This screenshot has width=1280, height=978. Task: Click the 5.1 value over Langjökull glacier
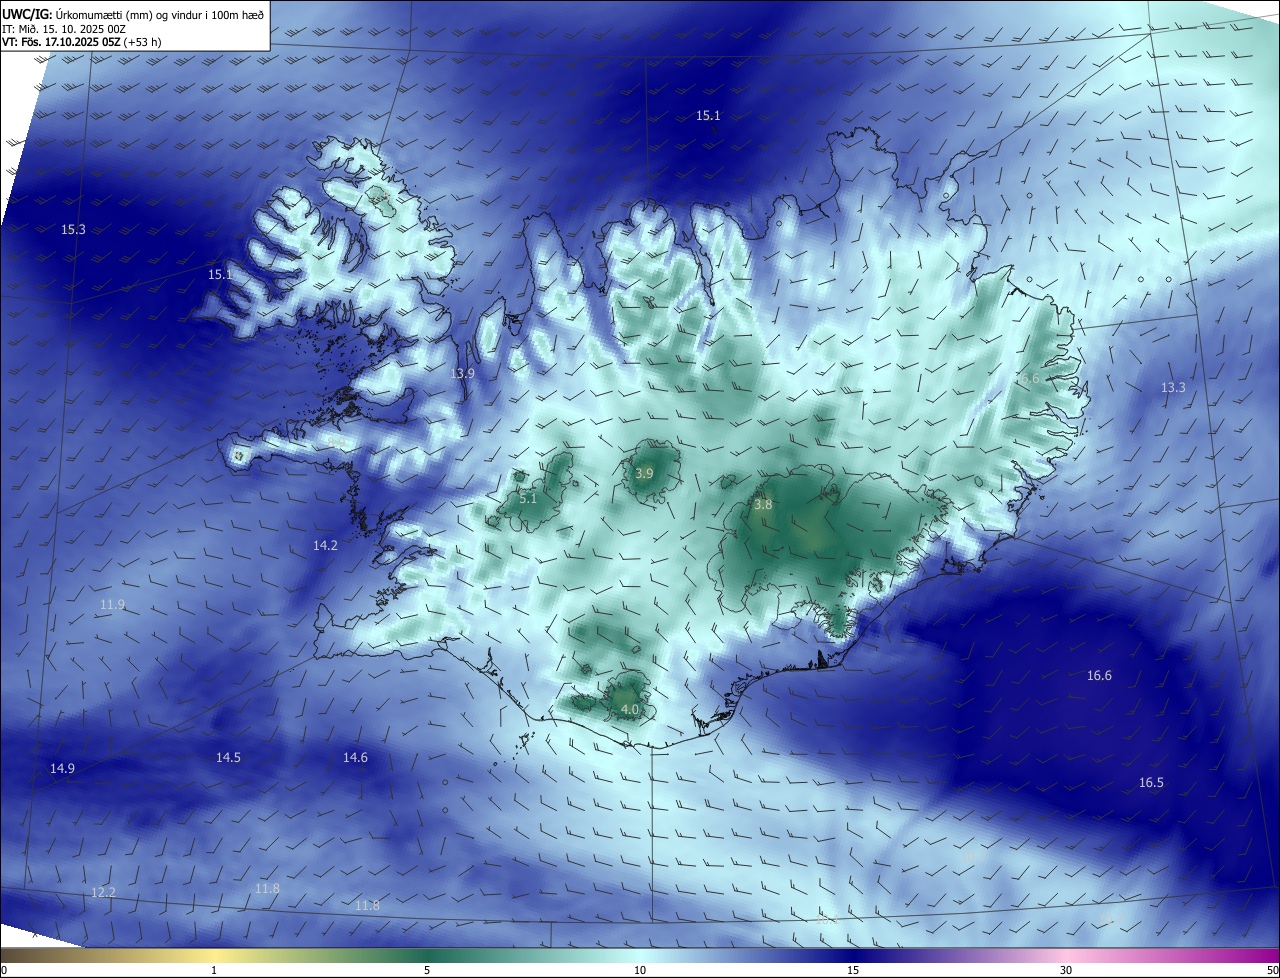pos(528,498)
